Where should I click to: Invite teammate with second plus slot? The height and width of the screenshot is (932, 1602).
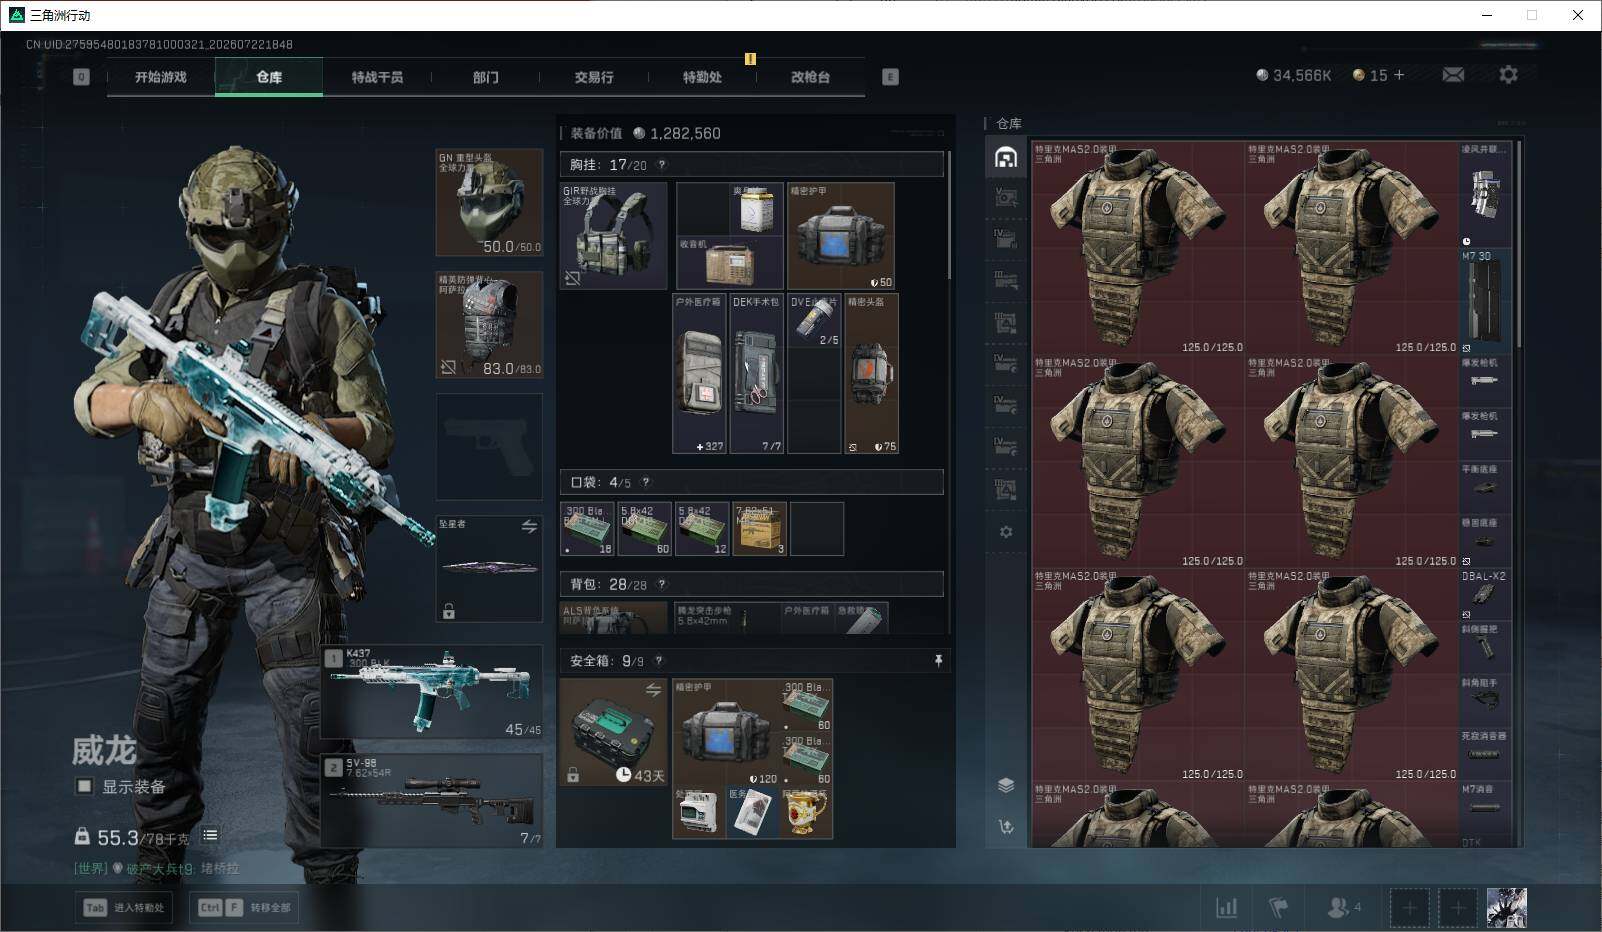(x=1458, y=908)
